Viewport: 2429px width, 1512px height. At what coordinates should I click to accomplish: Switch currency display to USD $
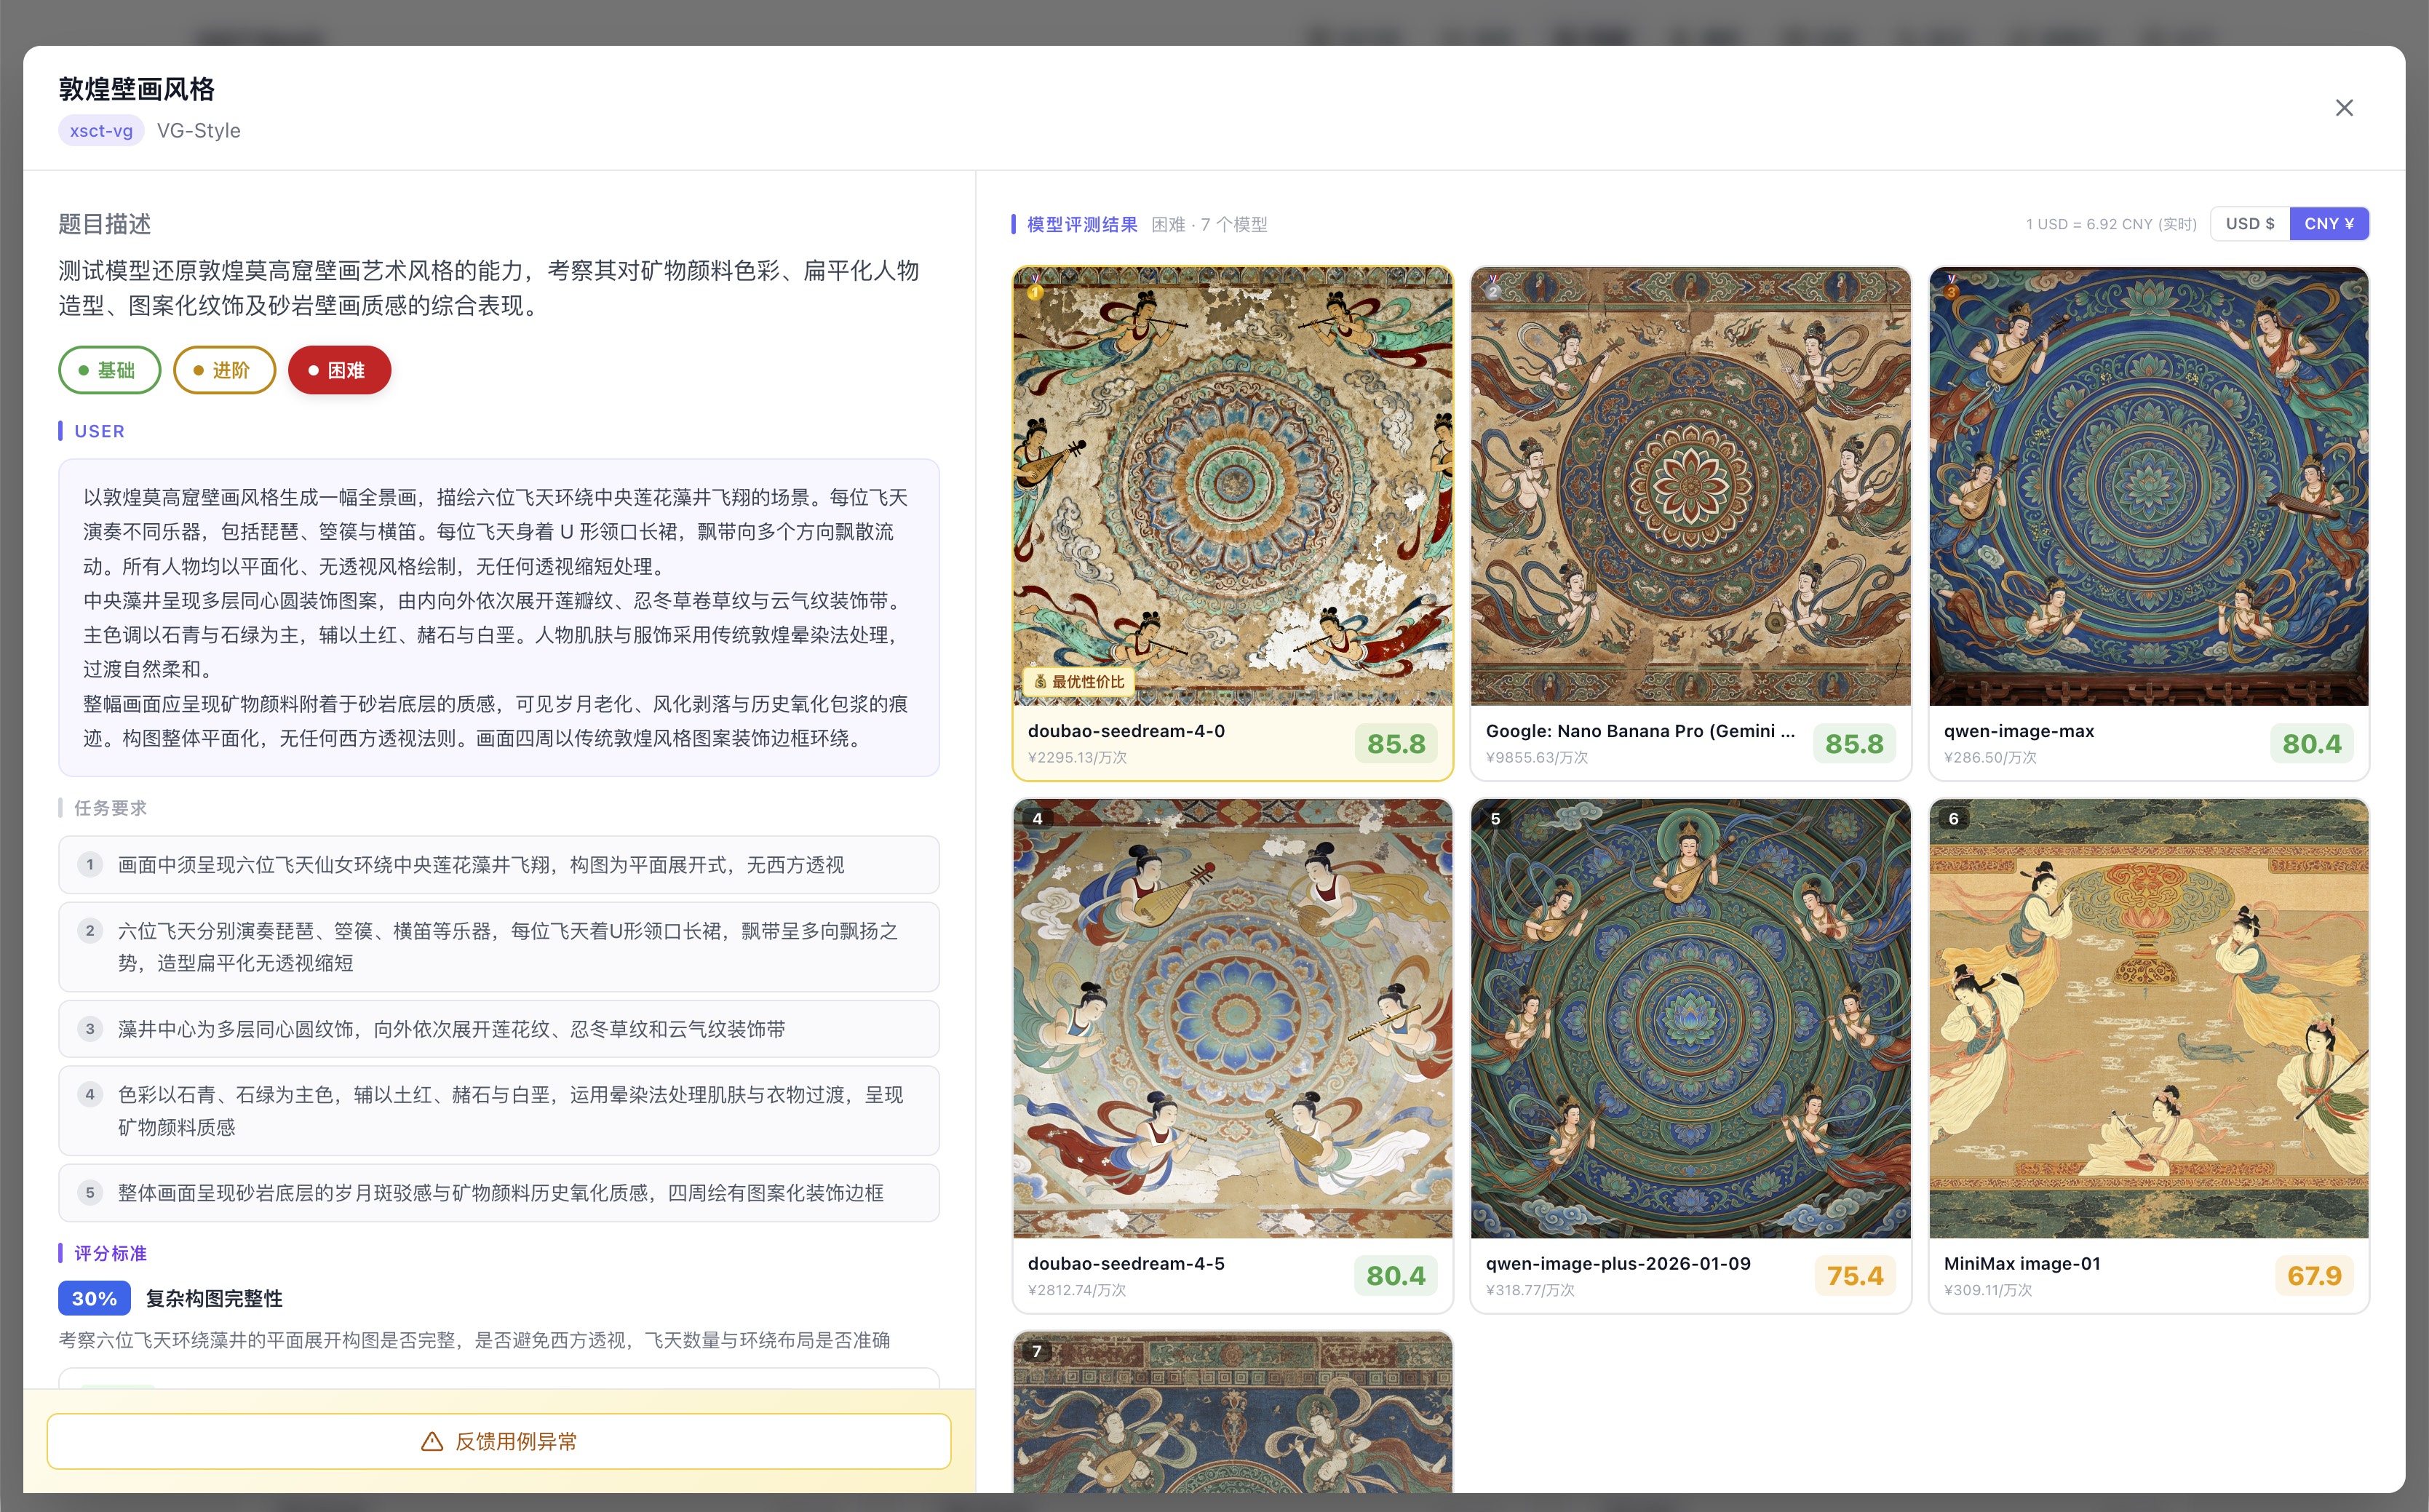[x=2250, y=223]
